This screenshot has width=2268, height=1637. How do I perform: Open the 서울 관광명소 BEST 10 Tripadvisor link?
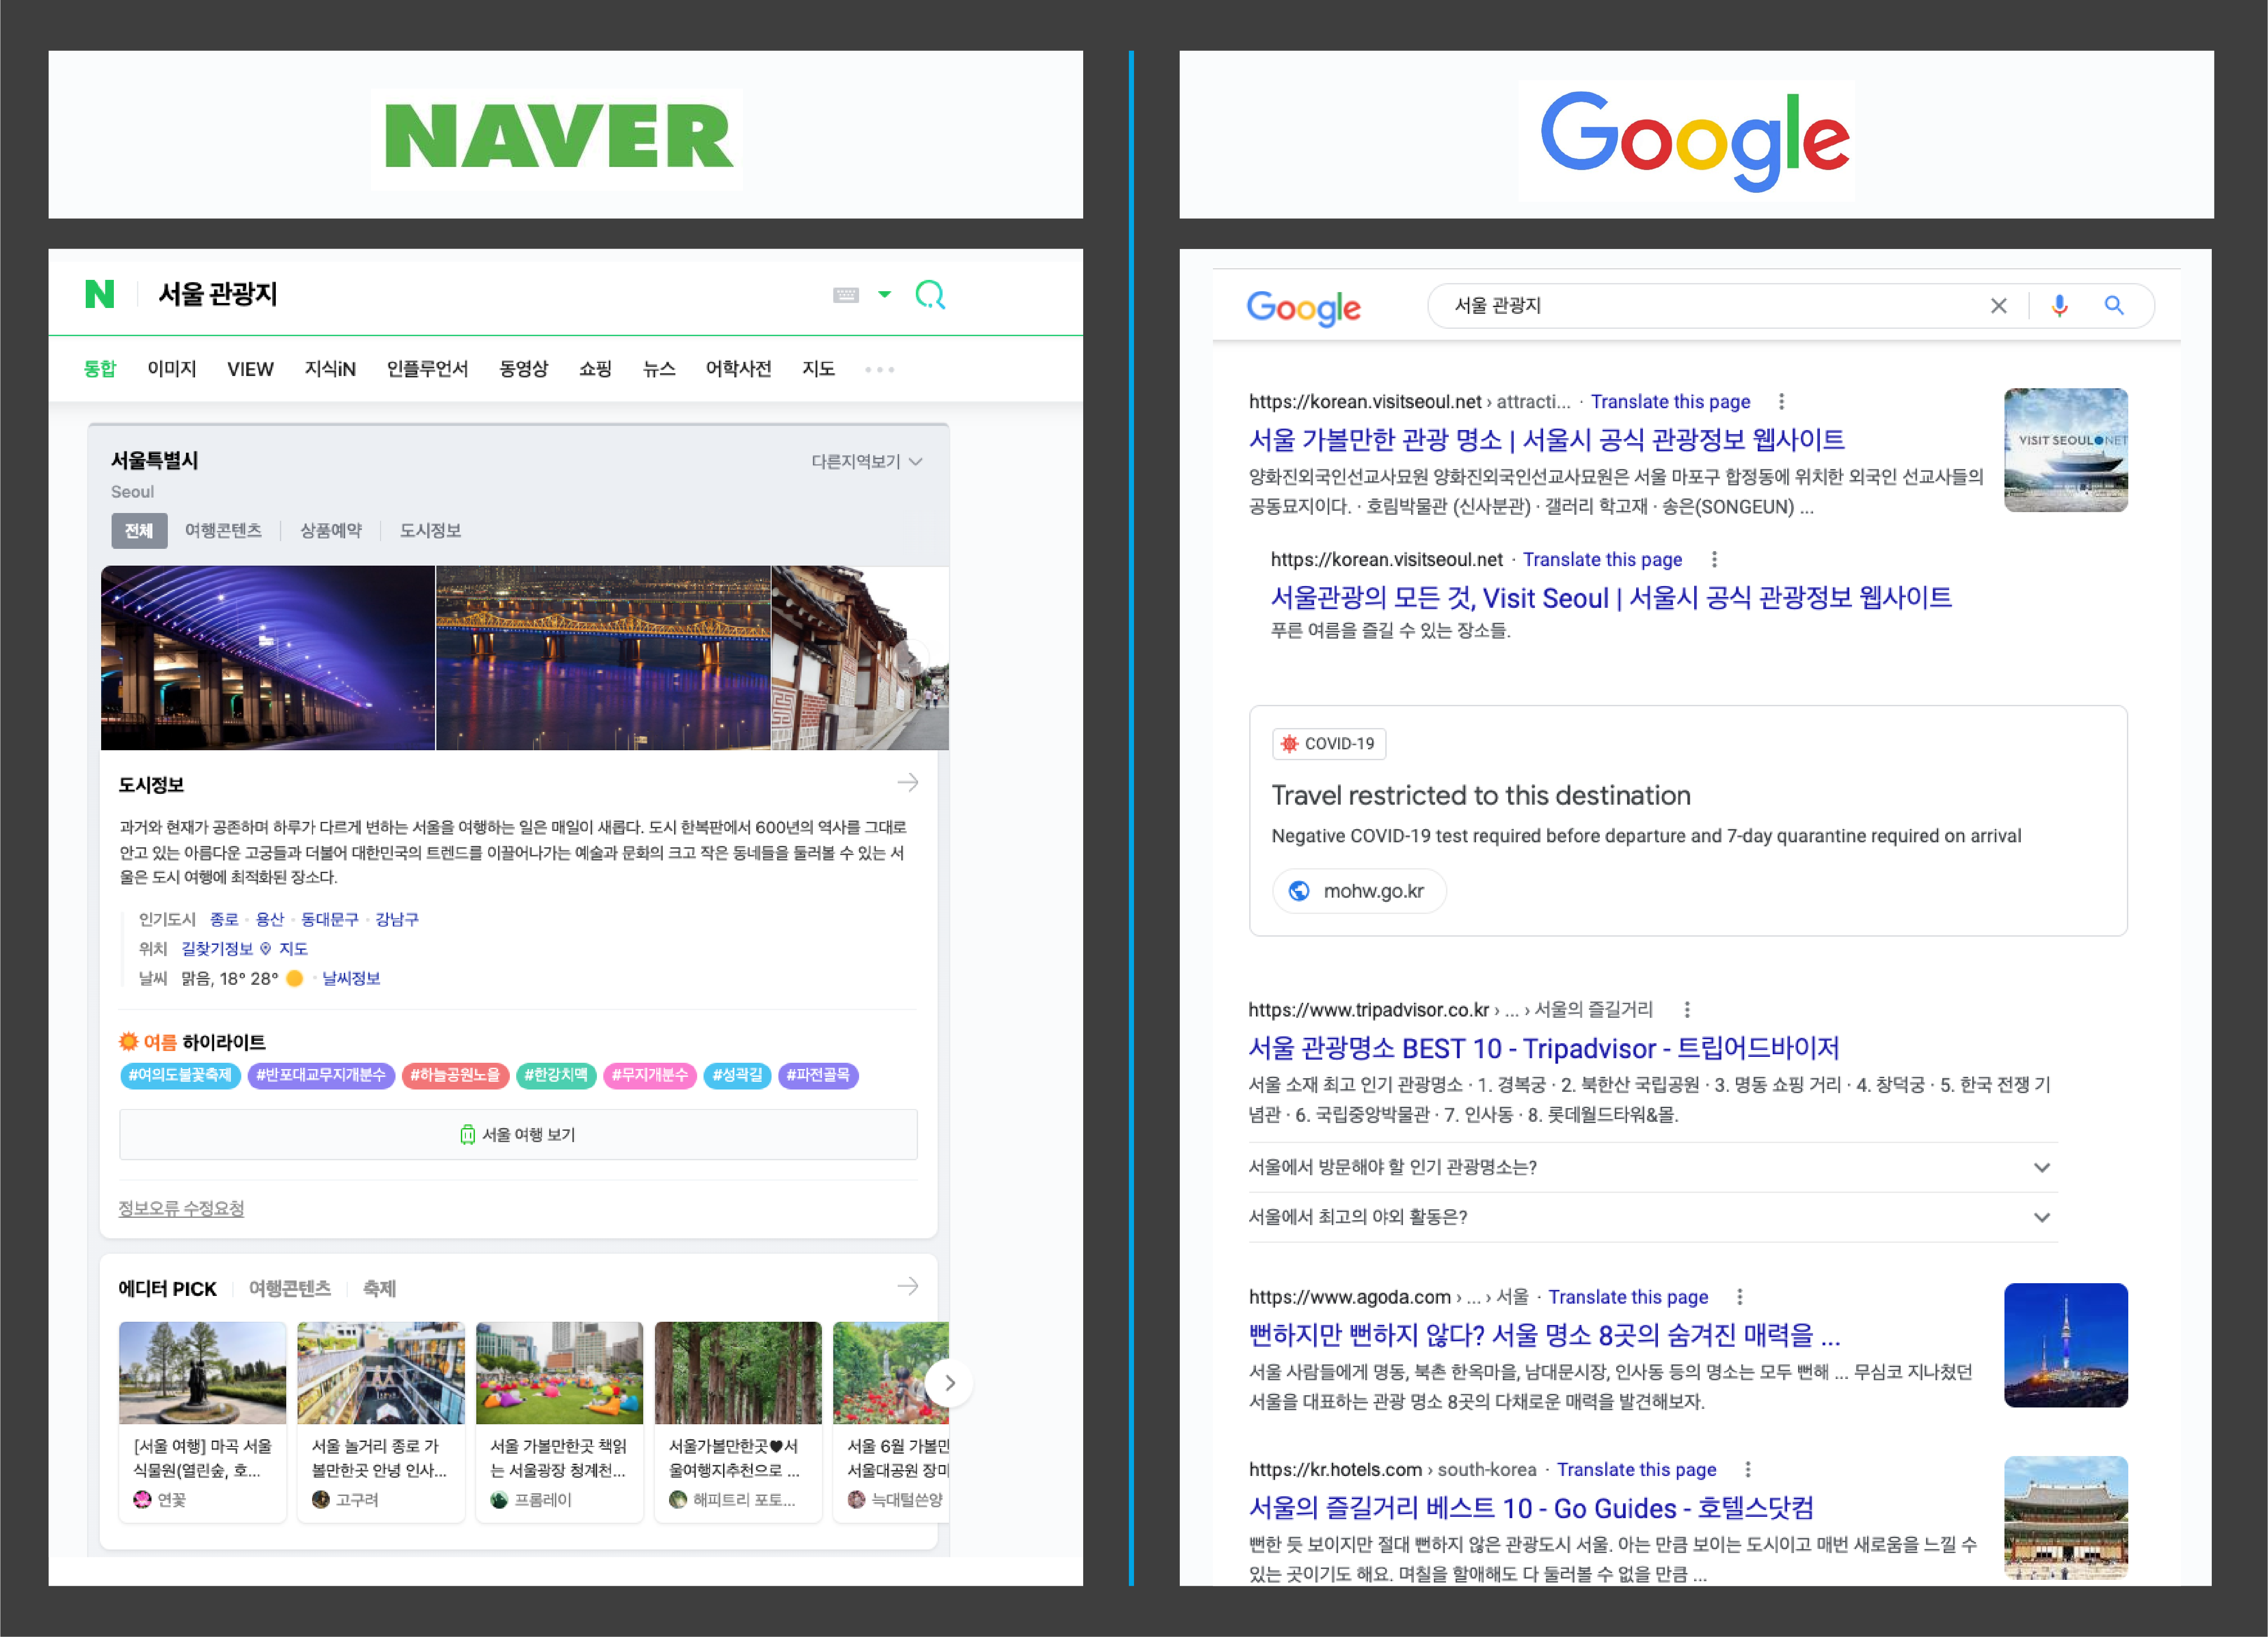[x=1544, y=1048]
